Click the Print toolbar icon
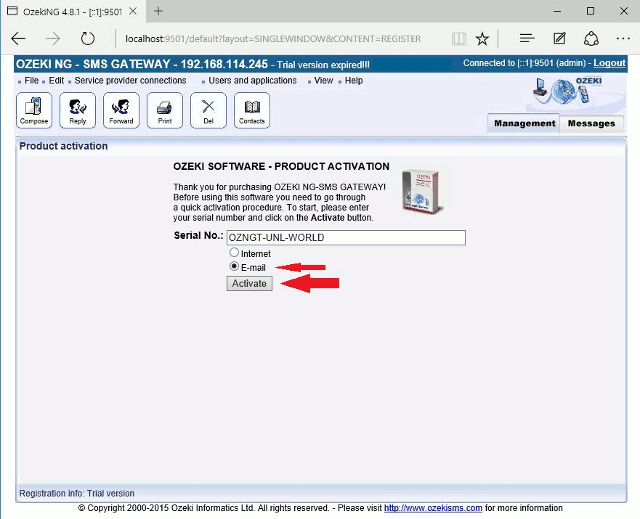This screenshot has height=519, width=640. [x=165, y=110]
